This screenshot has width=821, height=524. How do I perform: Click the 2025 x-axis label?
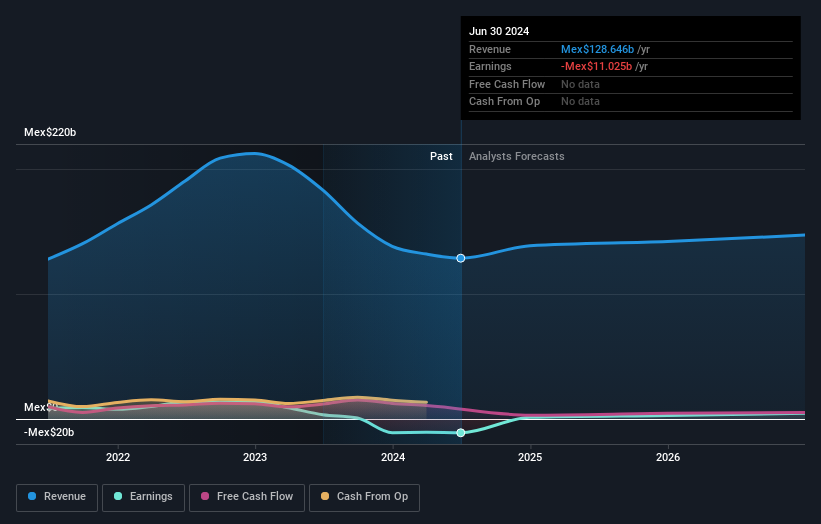click(x=530, y=457)
